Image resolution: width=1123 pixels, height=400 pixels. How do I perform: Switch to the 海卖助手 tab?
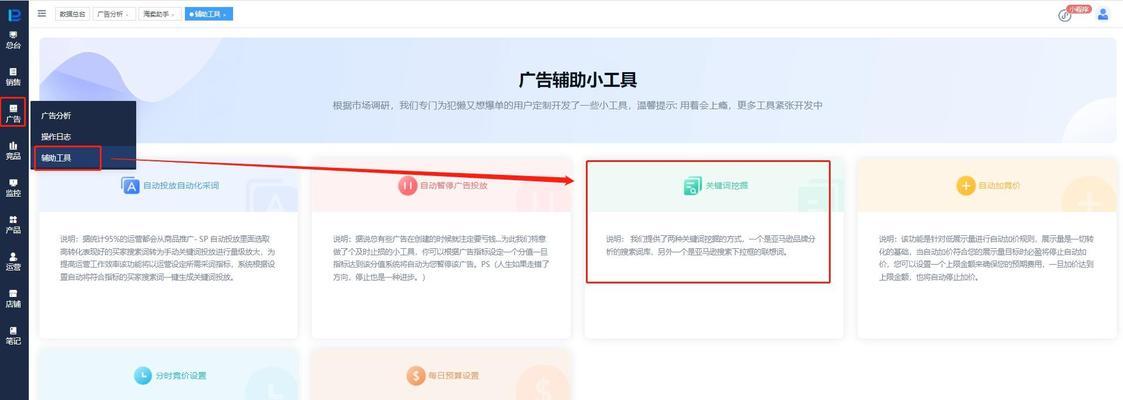pos(159,14)
